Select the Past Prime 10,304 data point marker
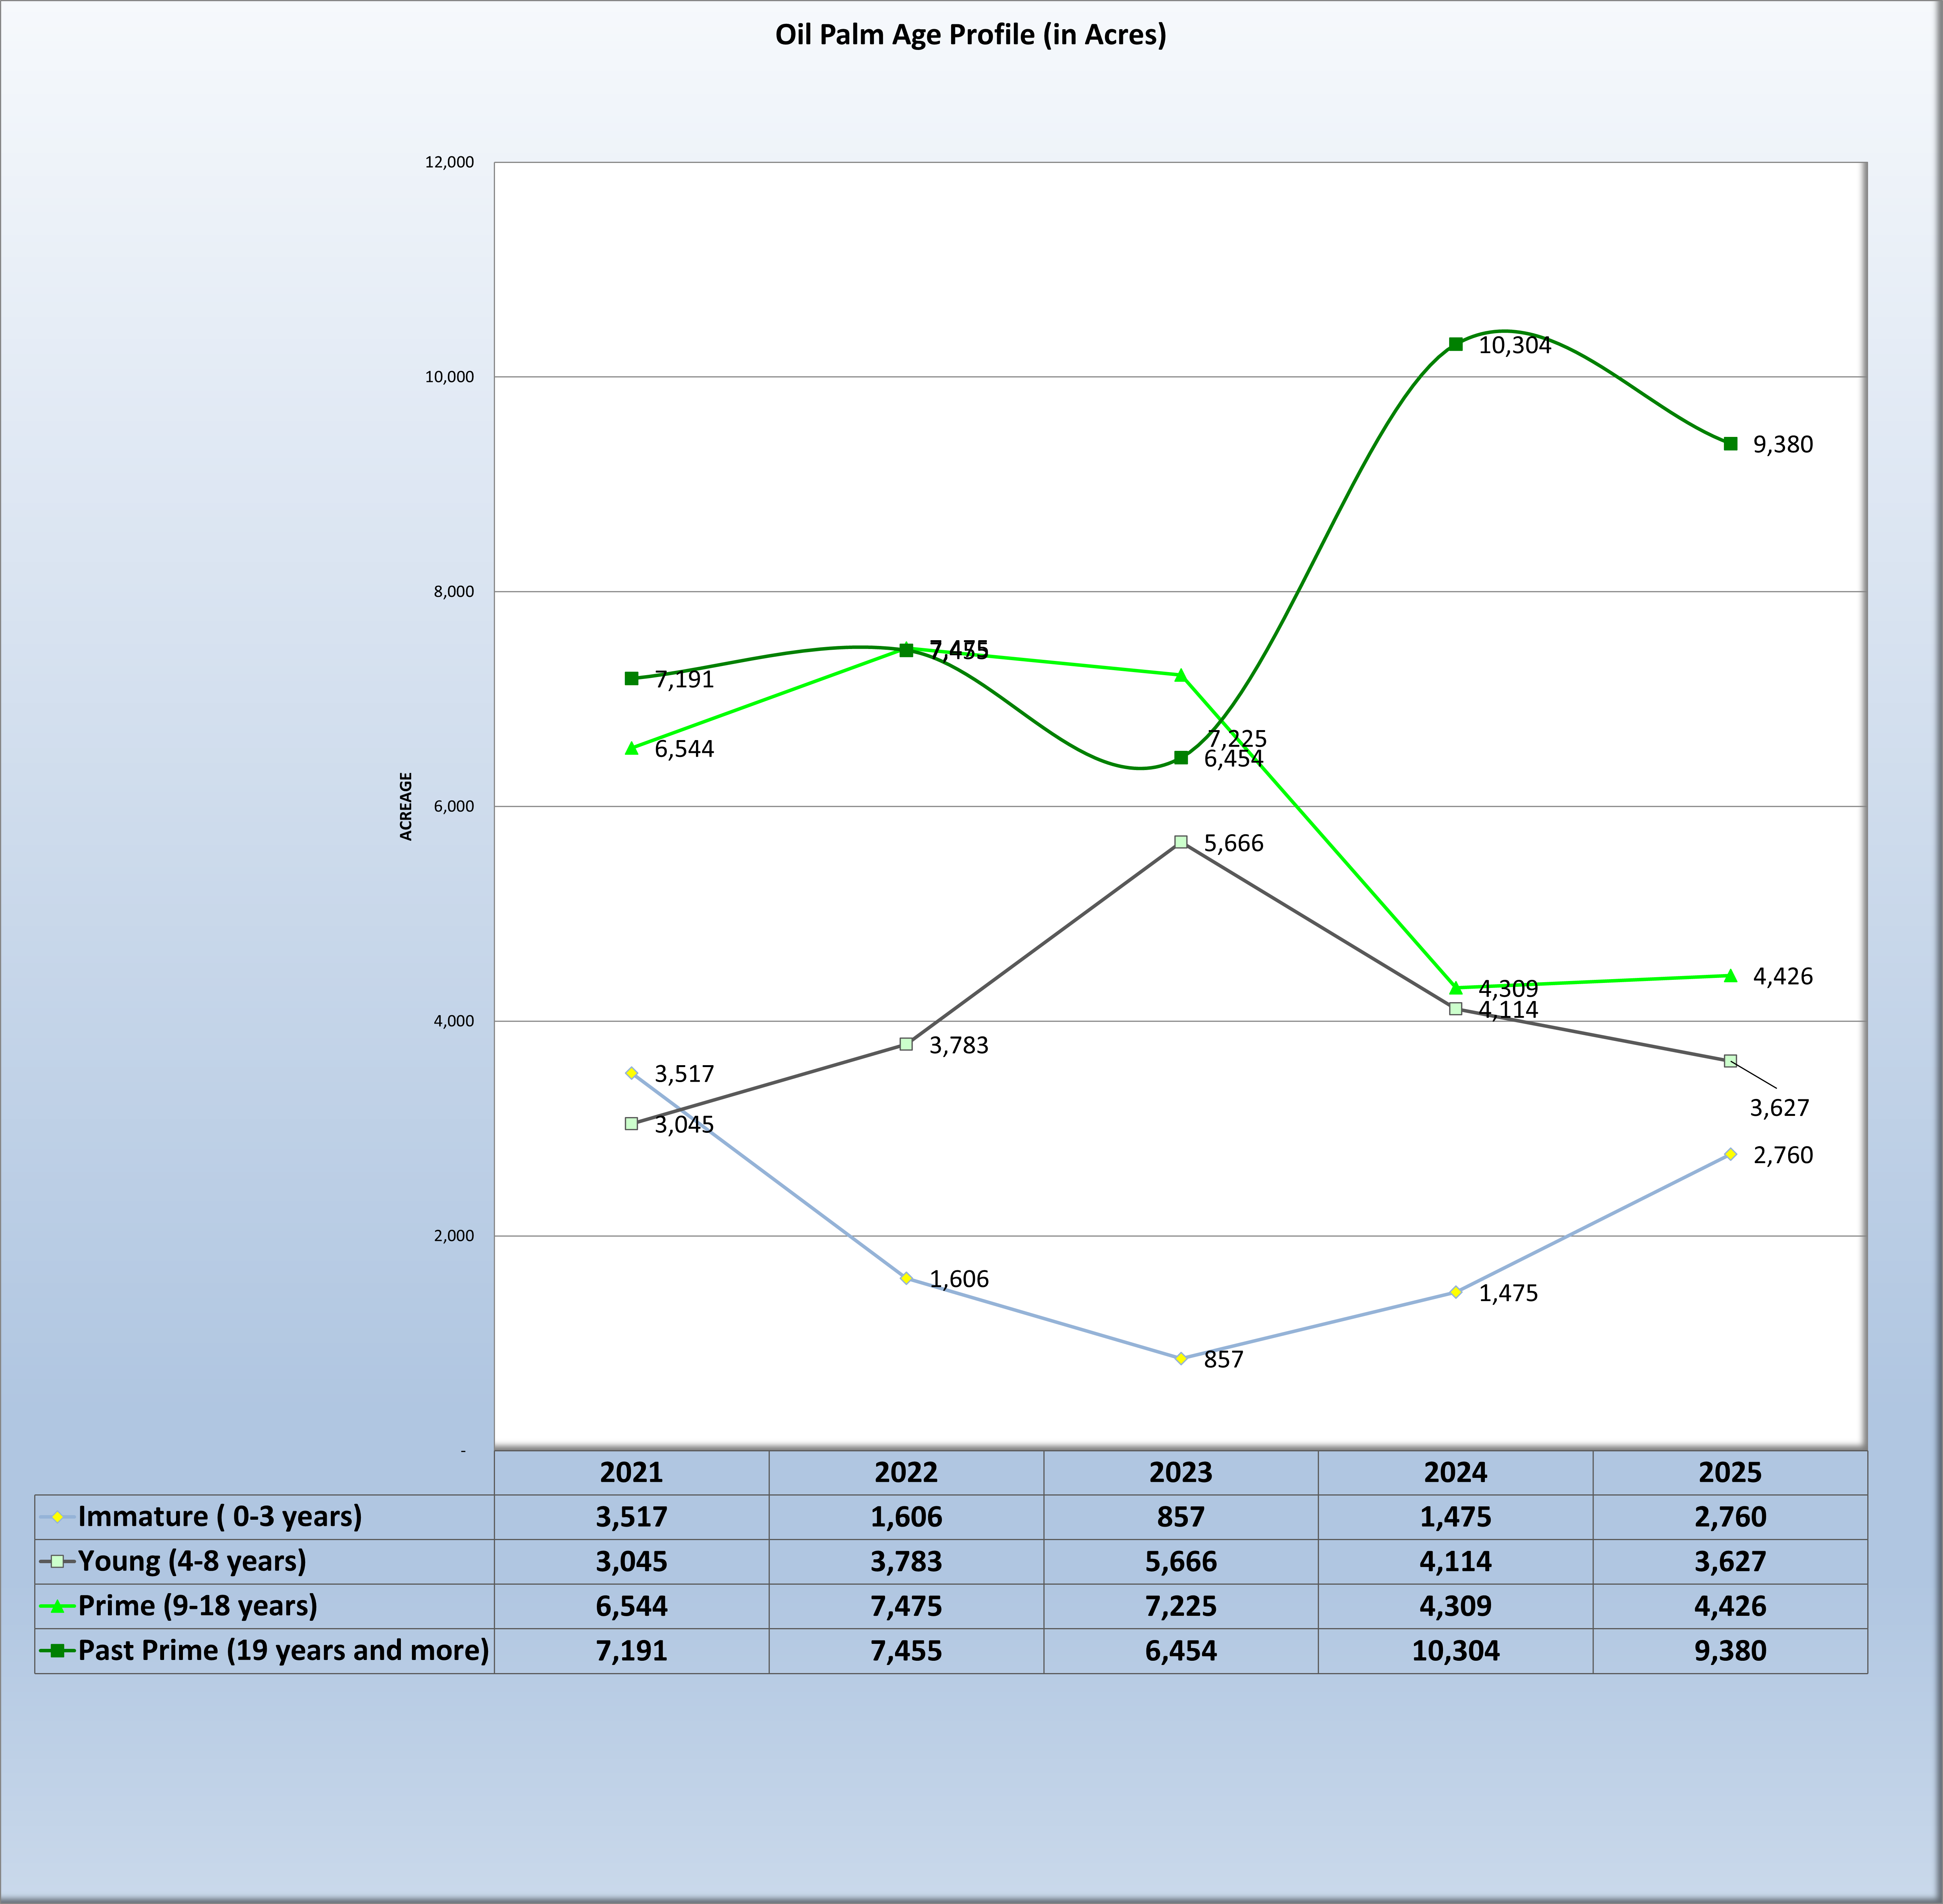 (x=1456, y=344)
